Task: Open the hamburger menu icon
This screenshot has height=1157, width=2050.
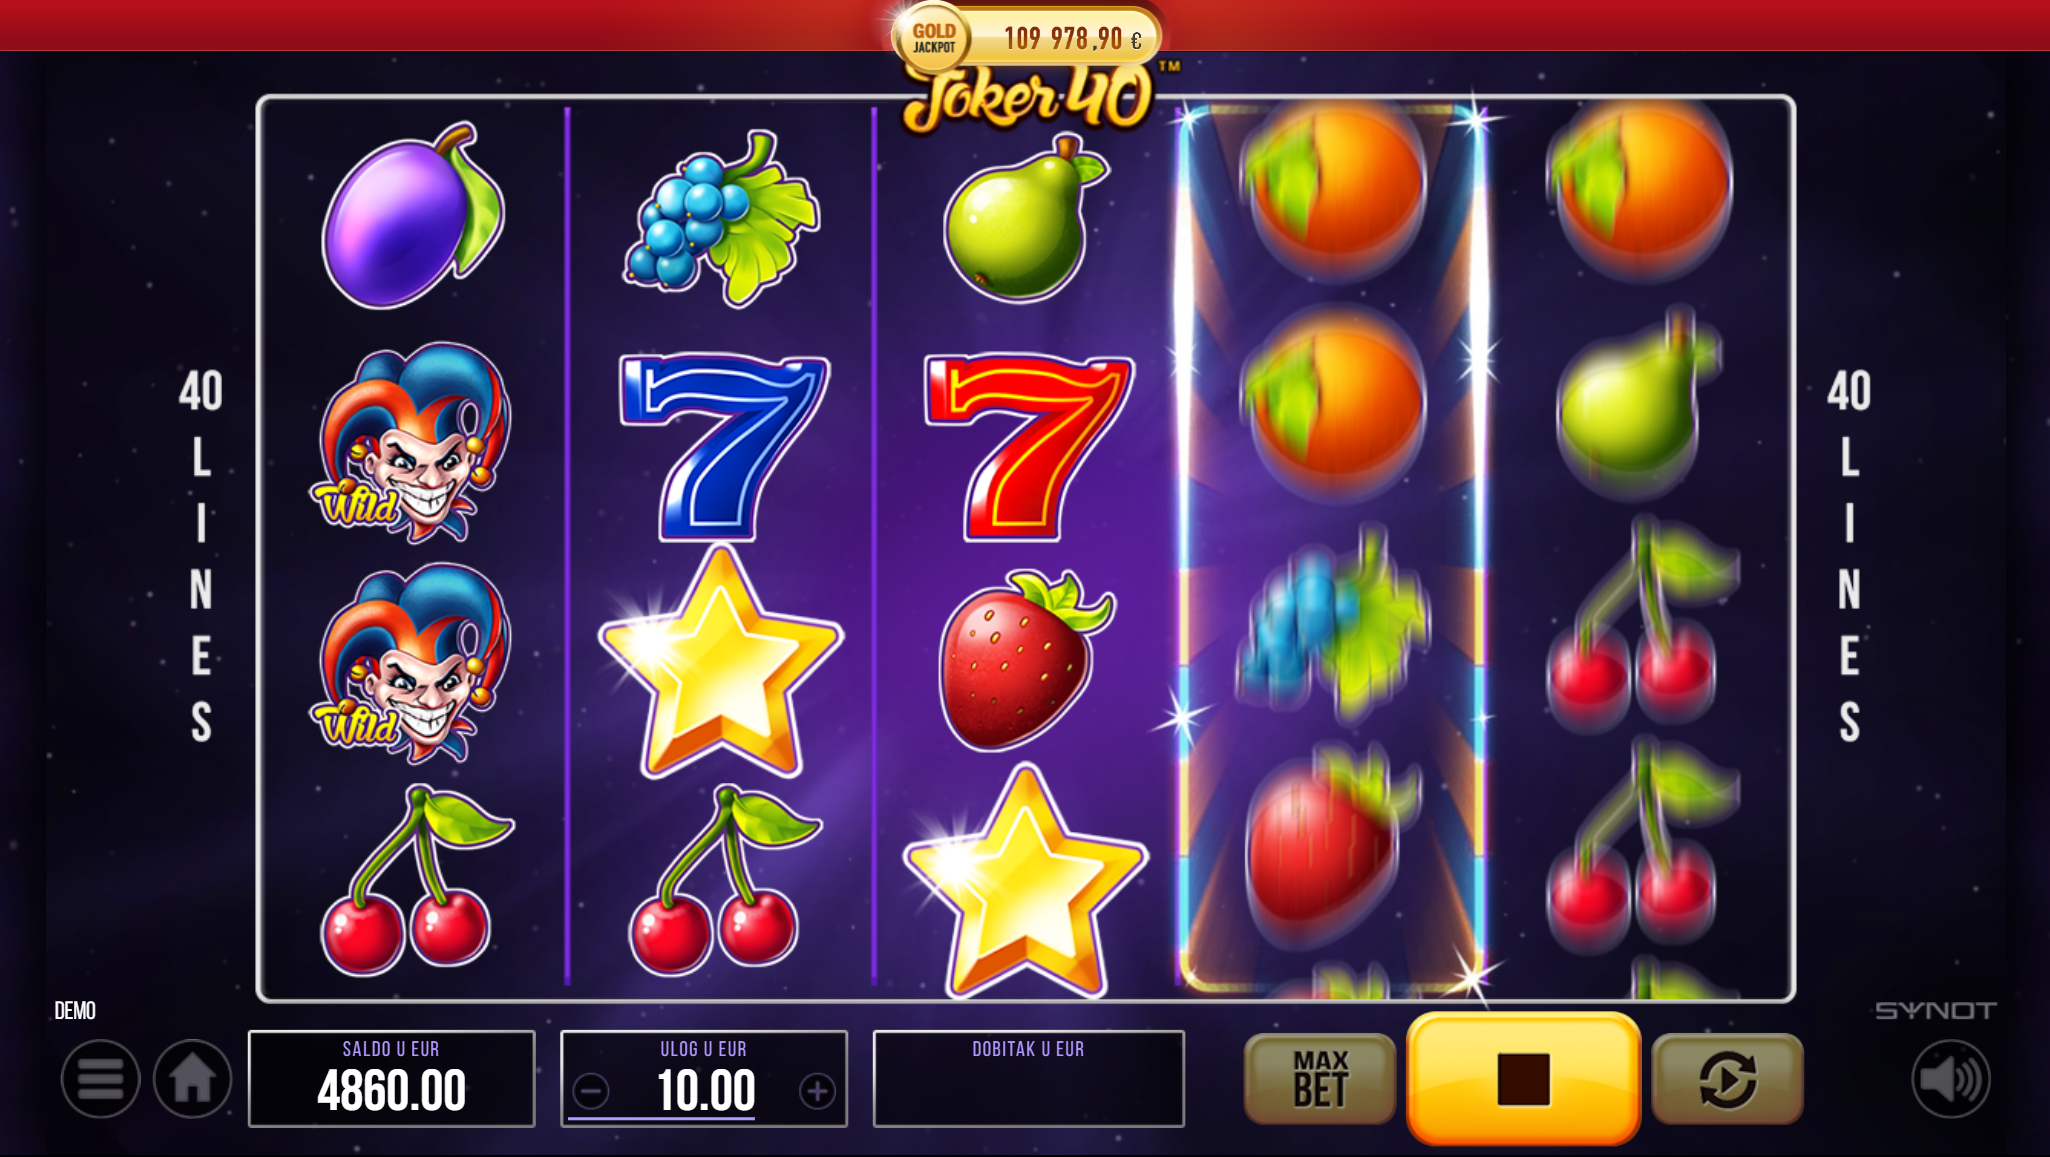Action: tap(100, 1078)
